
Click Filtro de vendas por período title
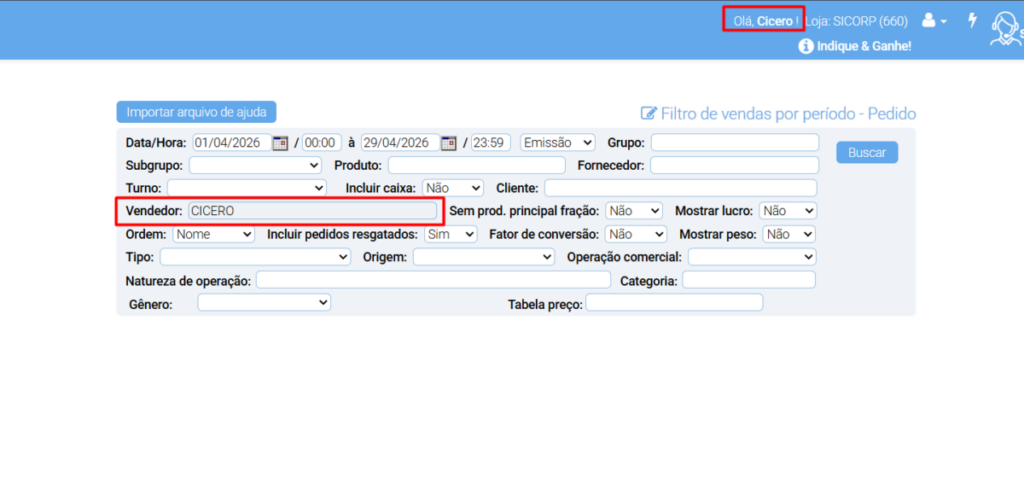(x=789, y=114)
